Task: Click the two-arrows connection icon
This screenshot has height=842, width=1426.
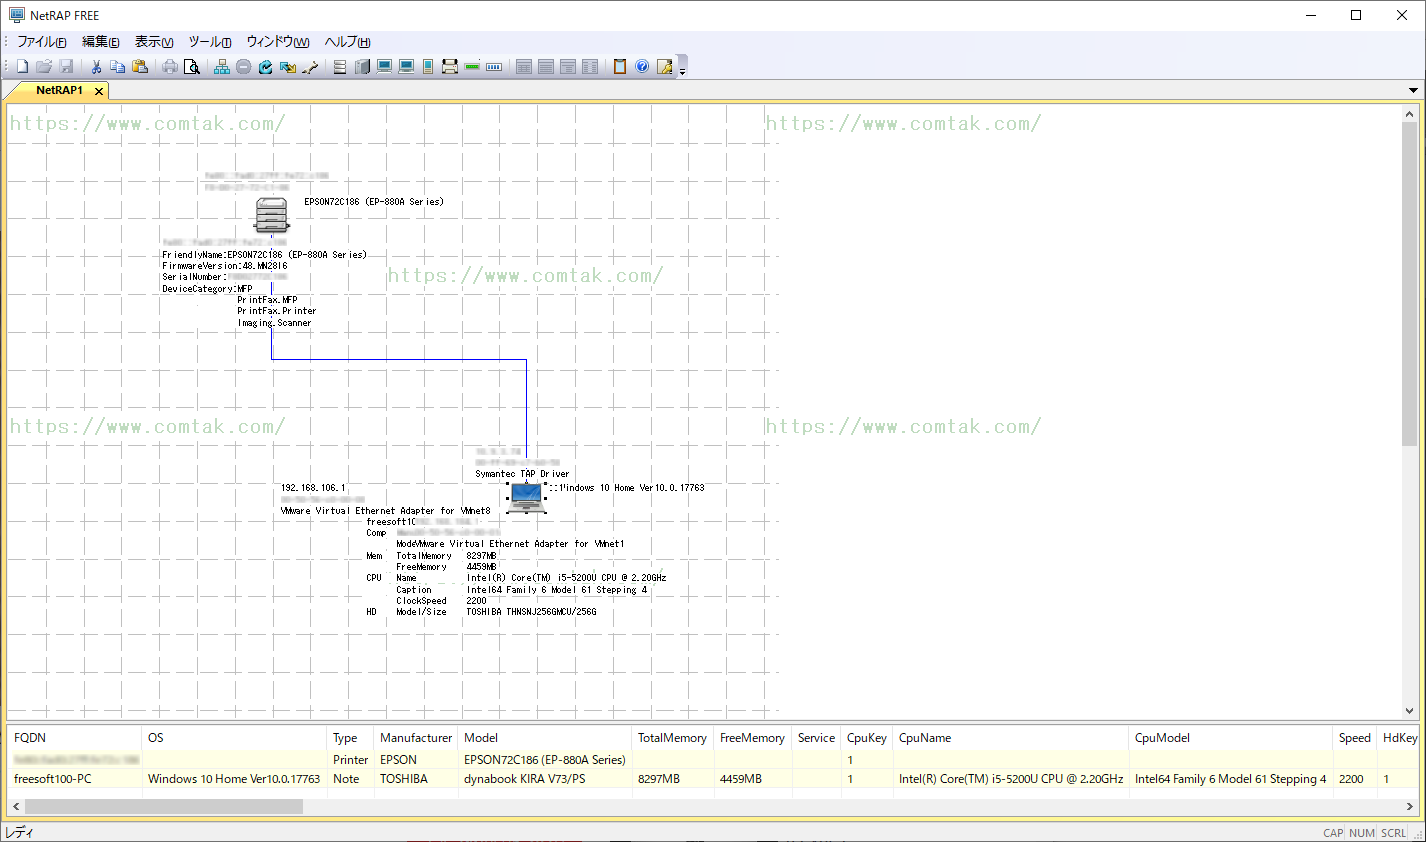Action: click(x=288, y=66)
